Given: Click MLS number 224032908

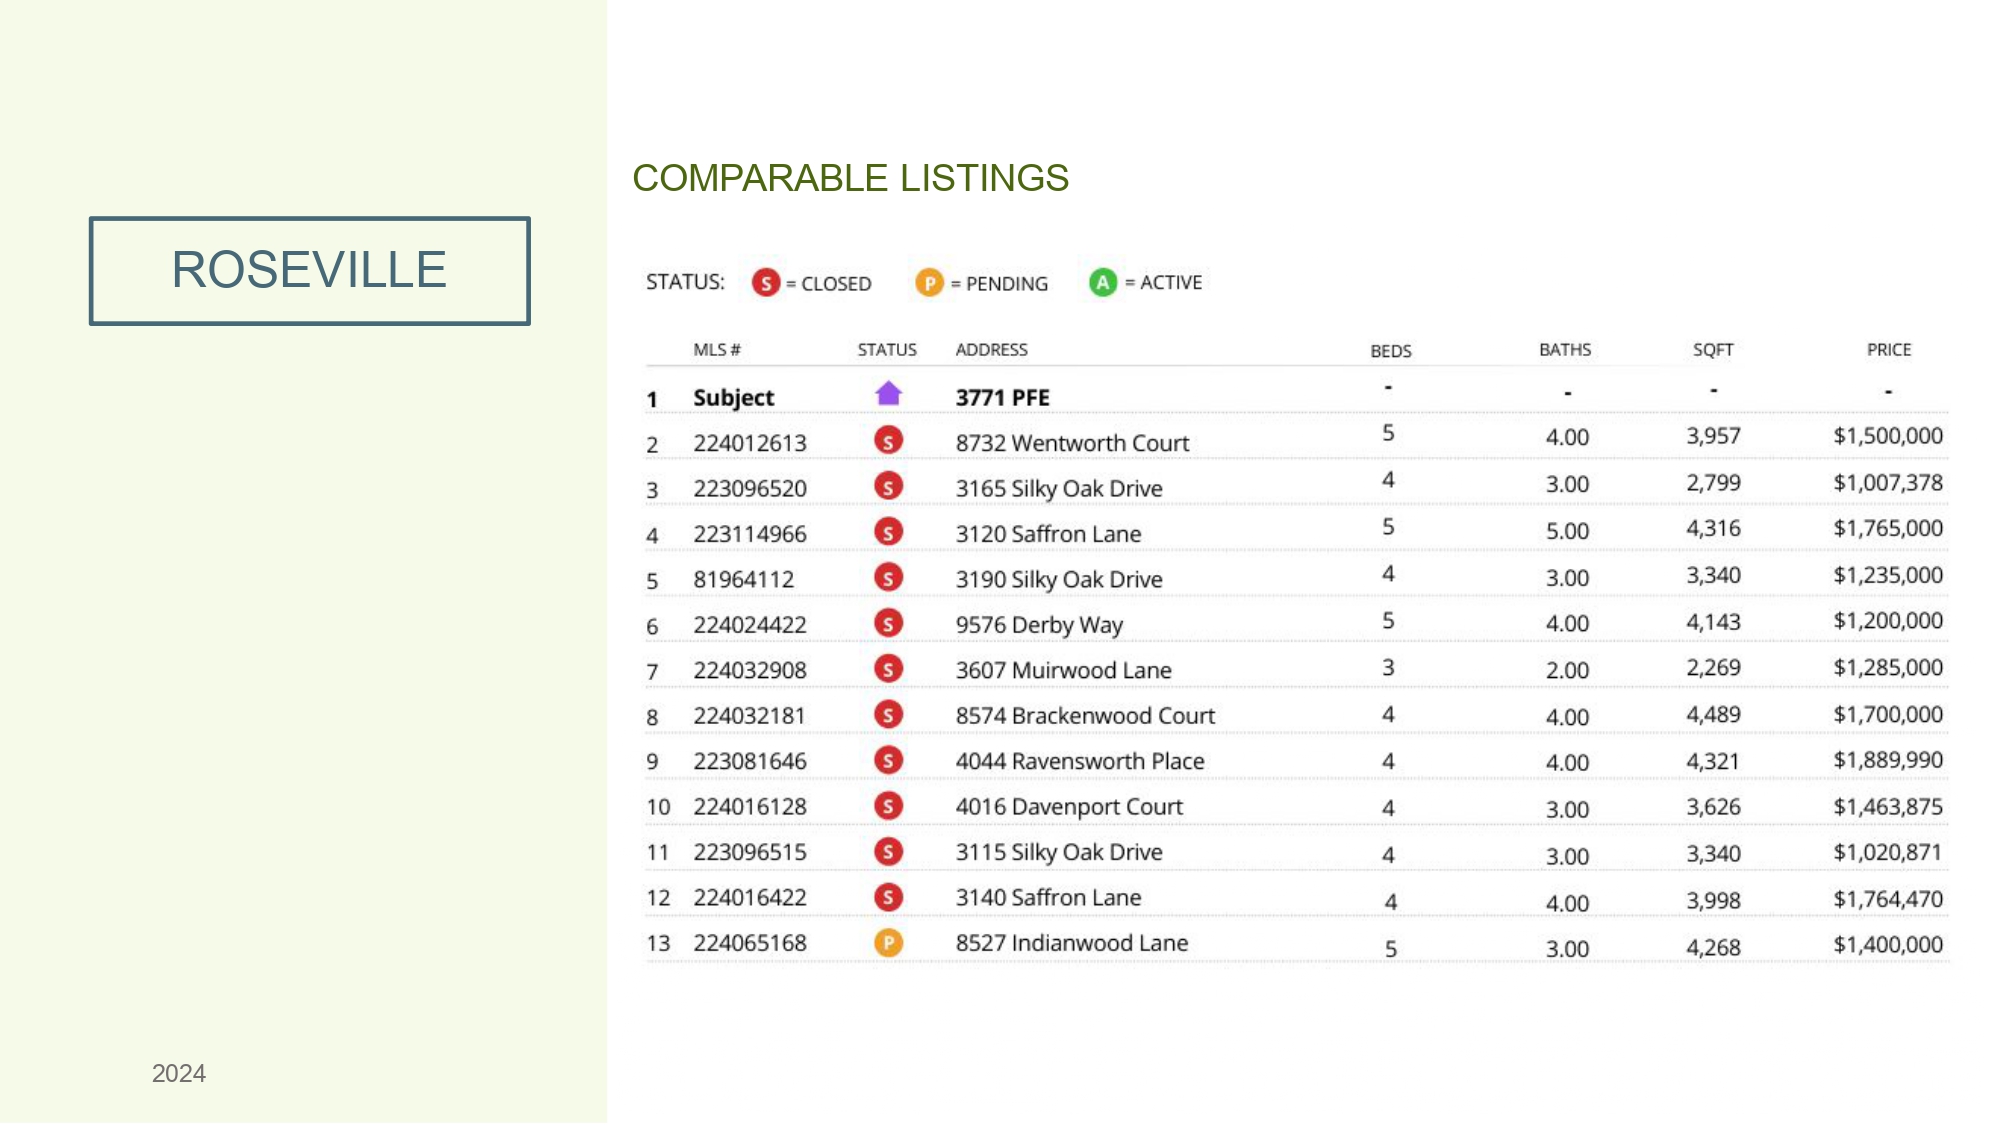Looking at the screenshot, I should [x=750, y=671].
